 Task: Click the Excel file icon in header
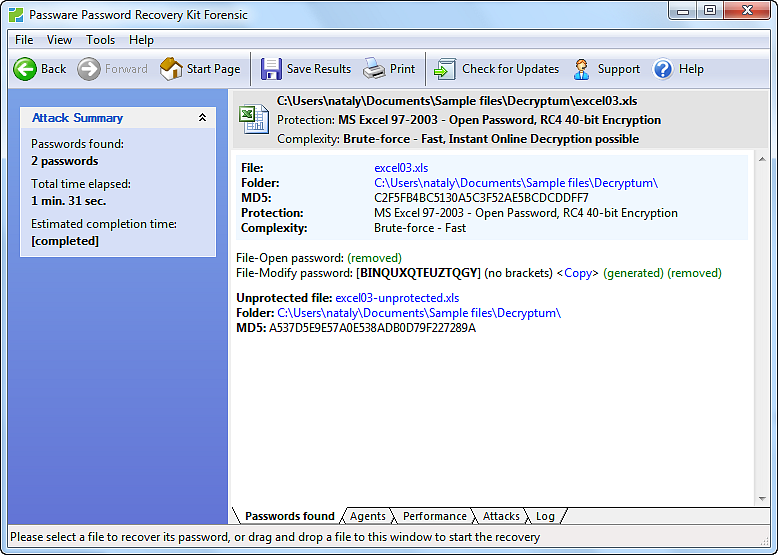coord(252,119)
